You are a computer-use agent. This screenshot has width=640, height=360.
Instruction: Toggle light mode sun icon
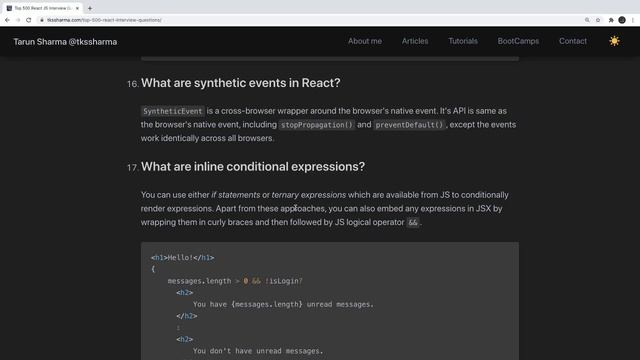[614, 41]
